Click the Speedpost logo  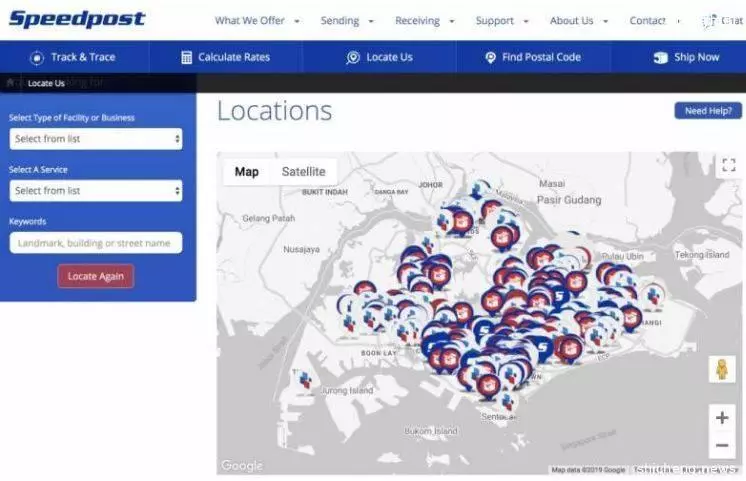[77, 19]
